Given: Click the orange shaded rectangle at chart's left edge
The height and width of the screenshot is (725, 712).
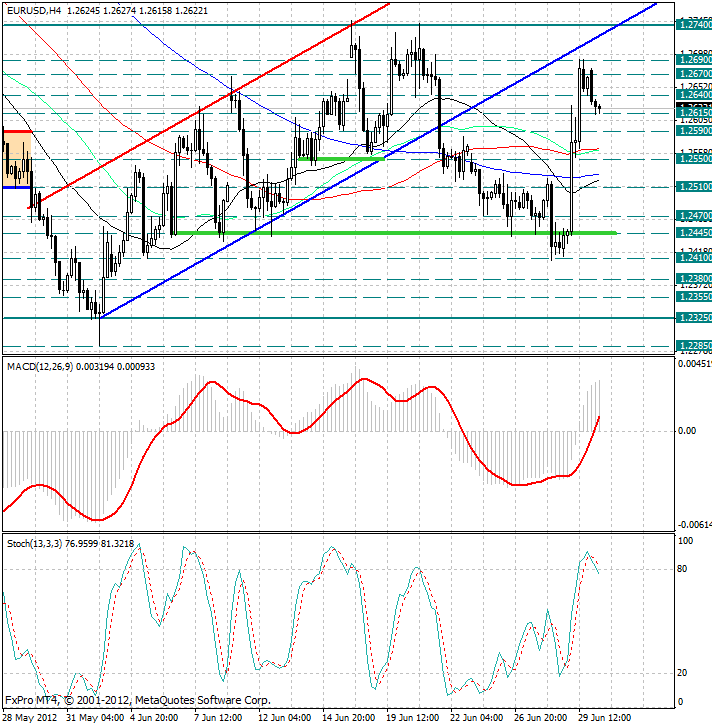Looking at the screenshot, I should [x=18, y=158].
